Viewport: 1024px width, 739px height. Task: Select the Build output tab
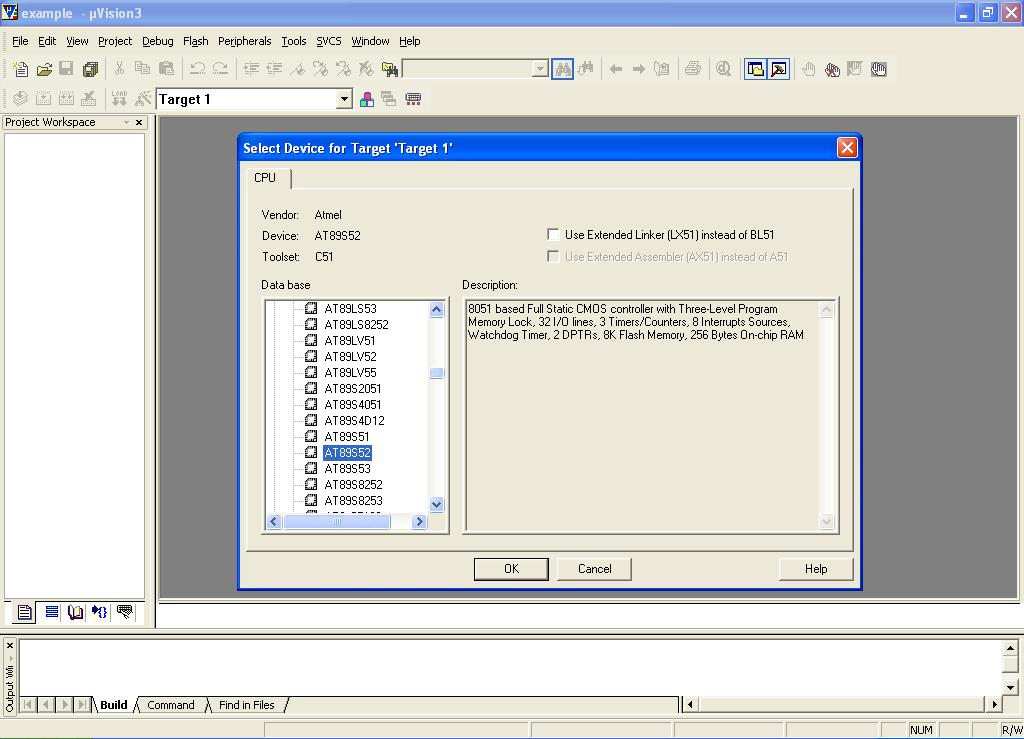tap(114, 705)
